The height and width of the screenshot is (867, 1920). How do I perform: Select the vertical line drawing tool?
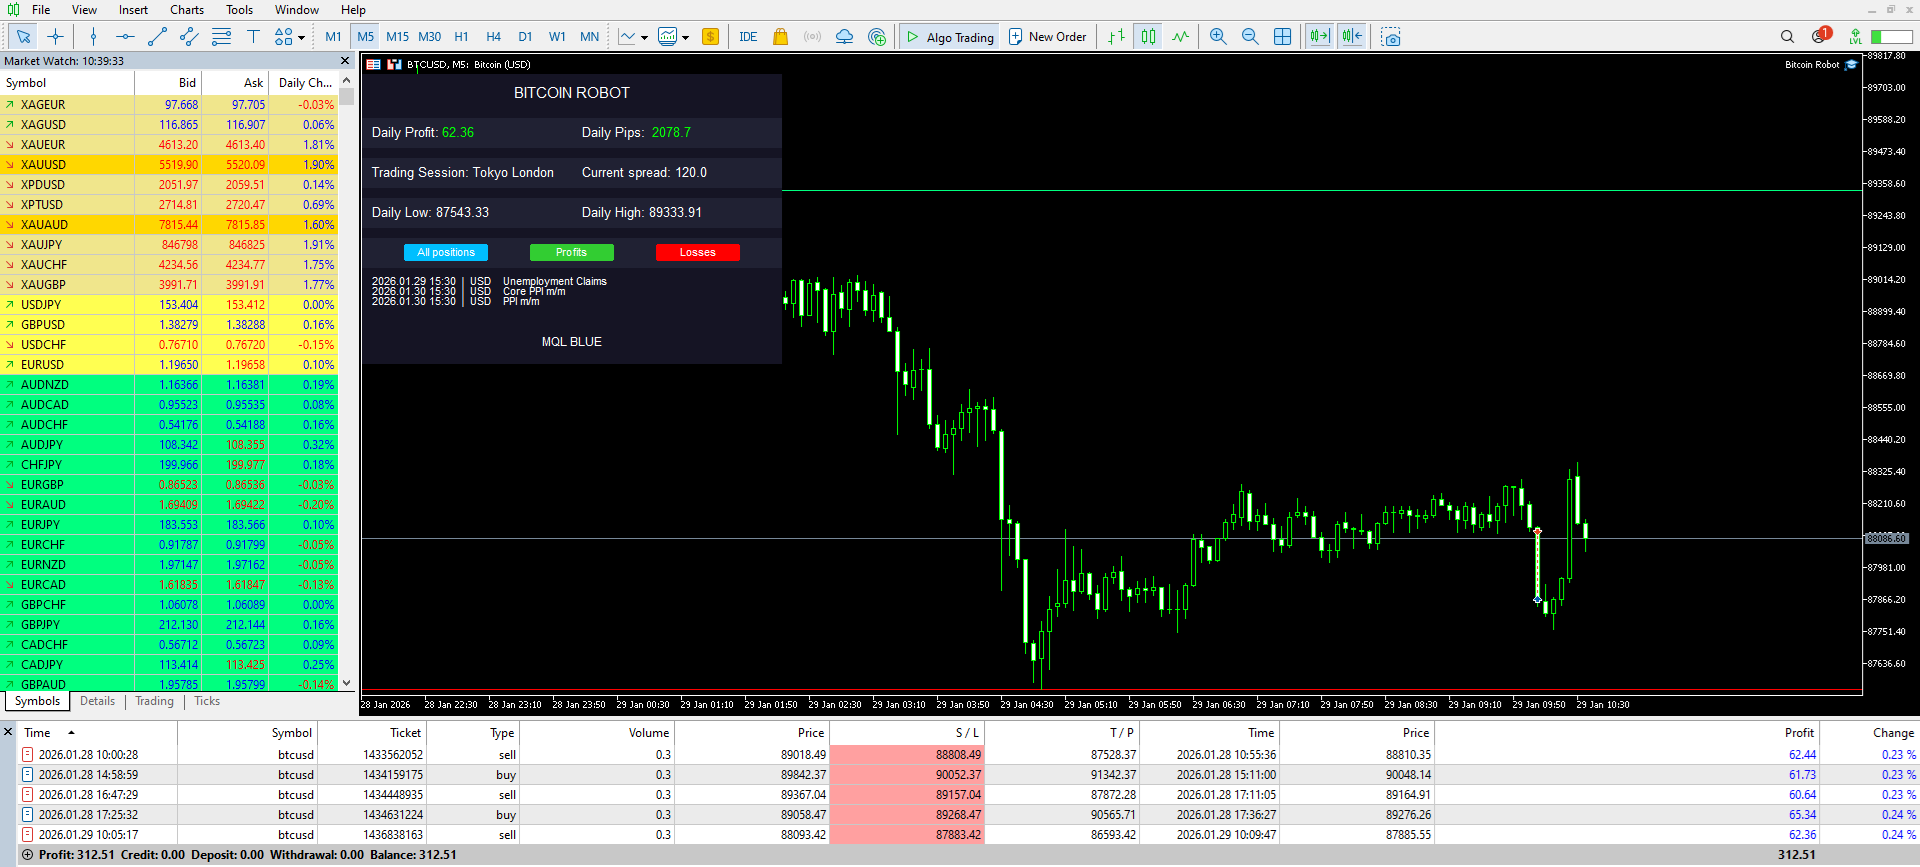pyautogui.click(x=93, y=37)
